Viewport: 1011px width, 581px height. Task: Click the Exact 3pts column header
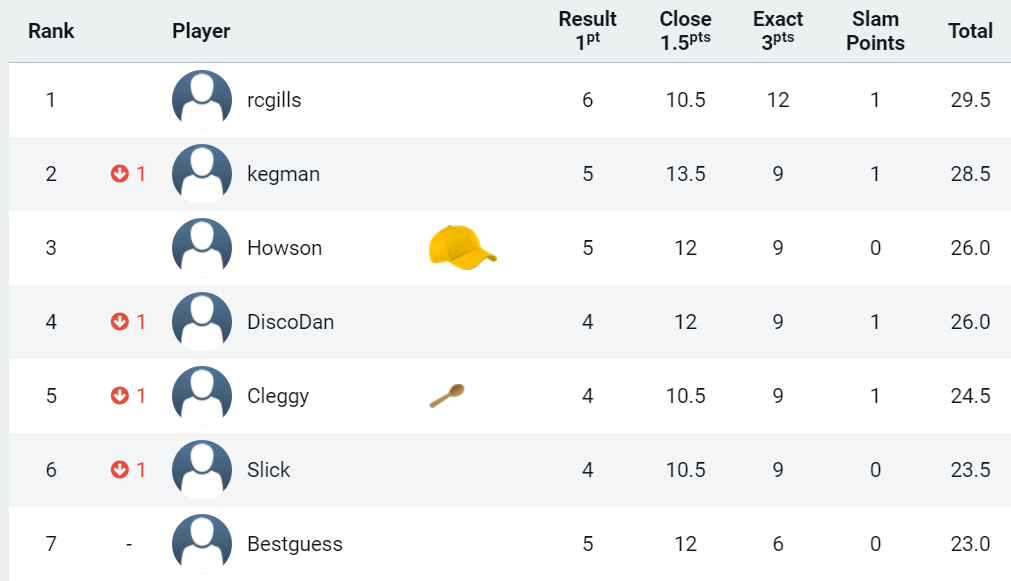tap(778, 31)
